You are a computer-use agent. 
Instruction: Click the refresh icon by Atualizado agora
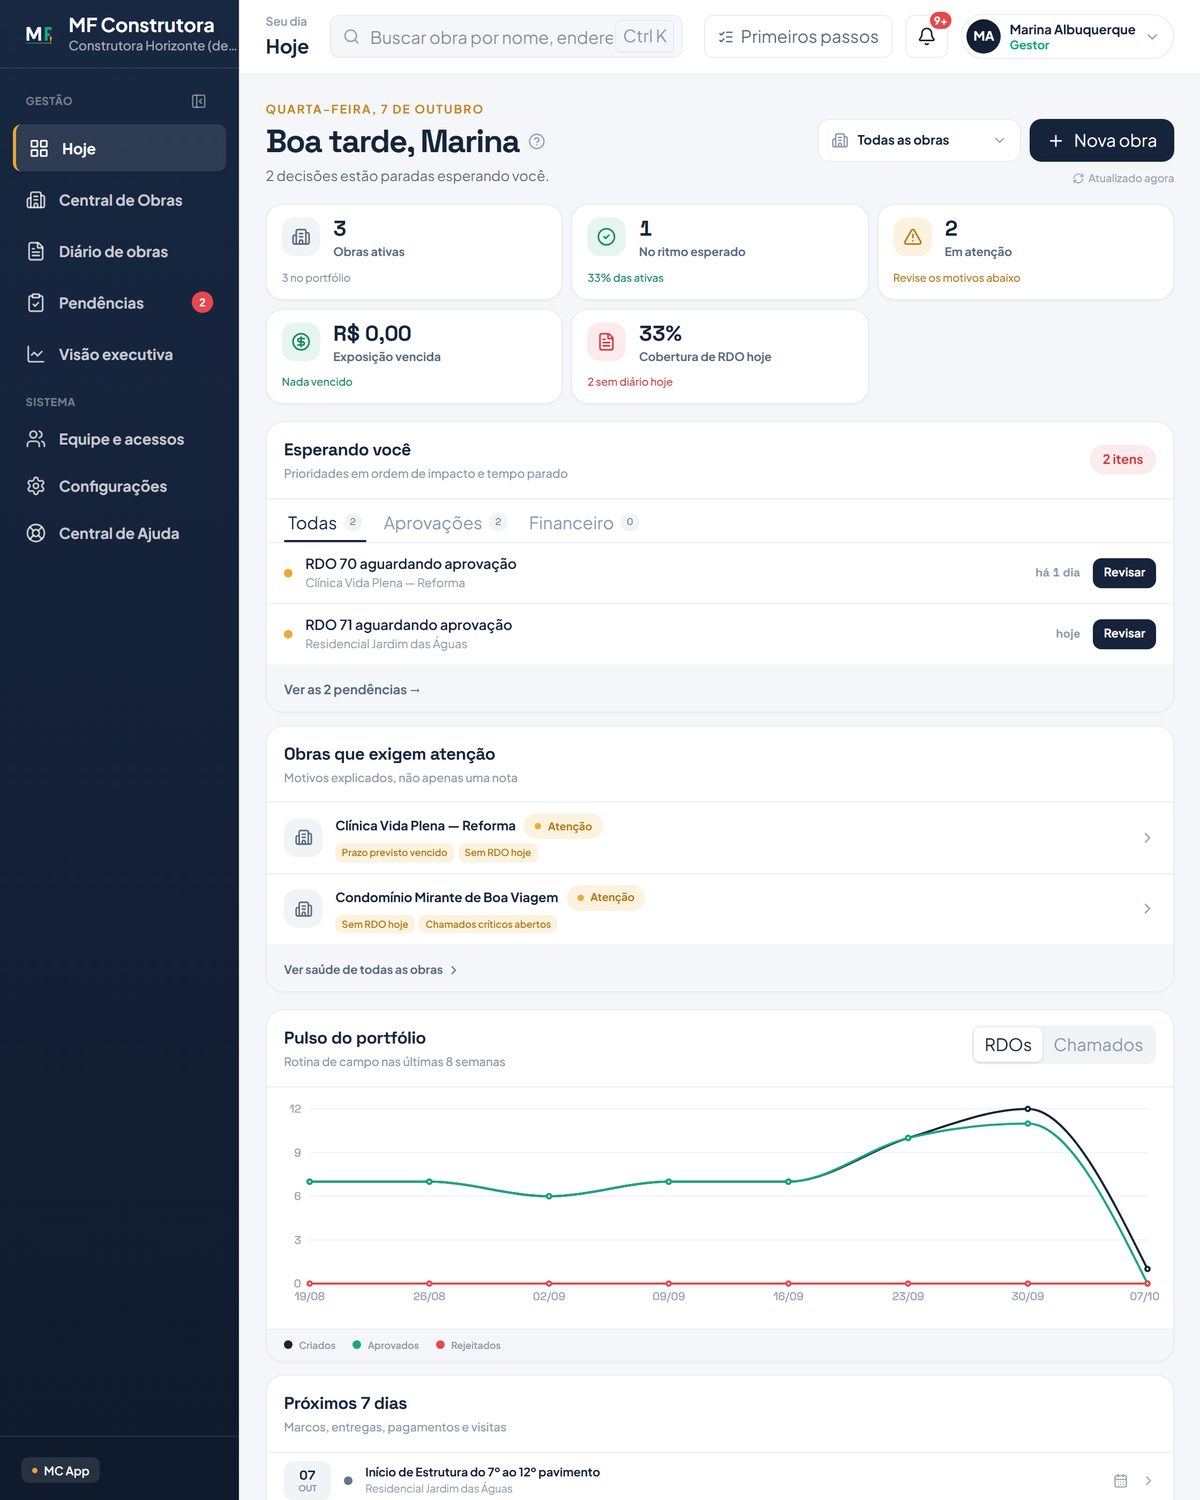pos(1078,179)
